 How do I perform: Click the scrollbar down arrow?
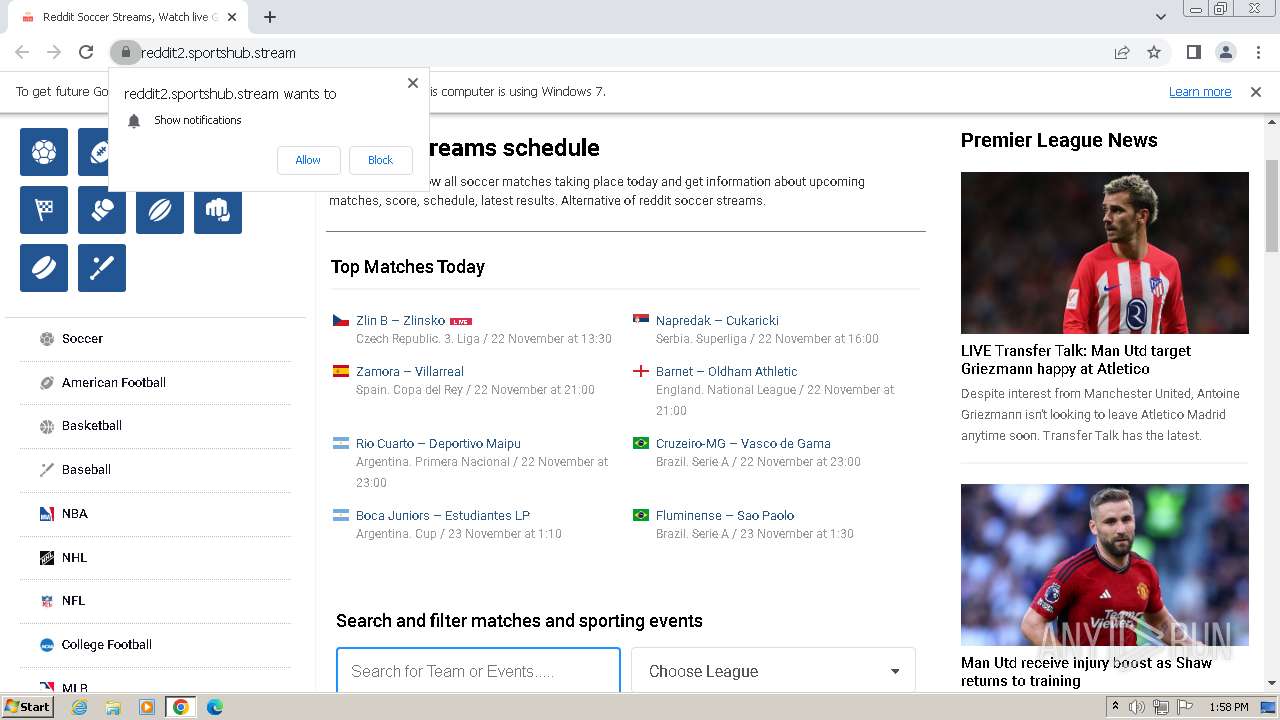(x=1272, y=683)
